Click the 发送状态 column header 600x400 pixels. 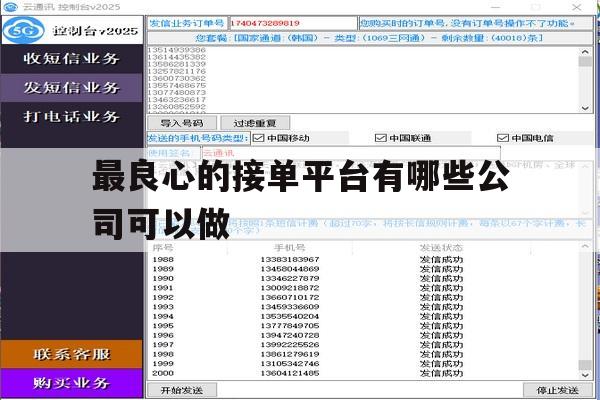(x=441, y=248)
